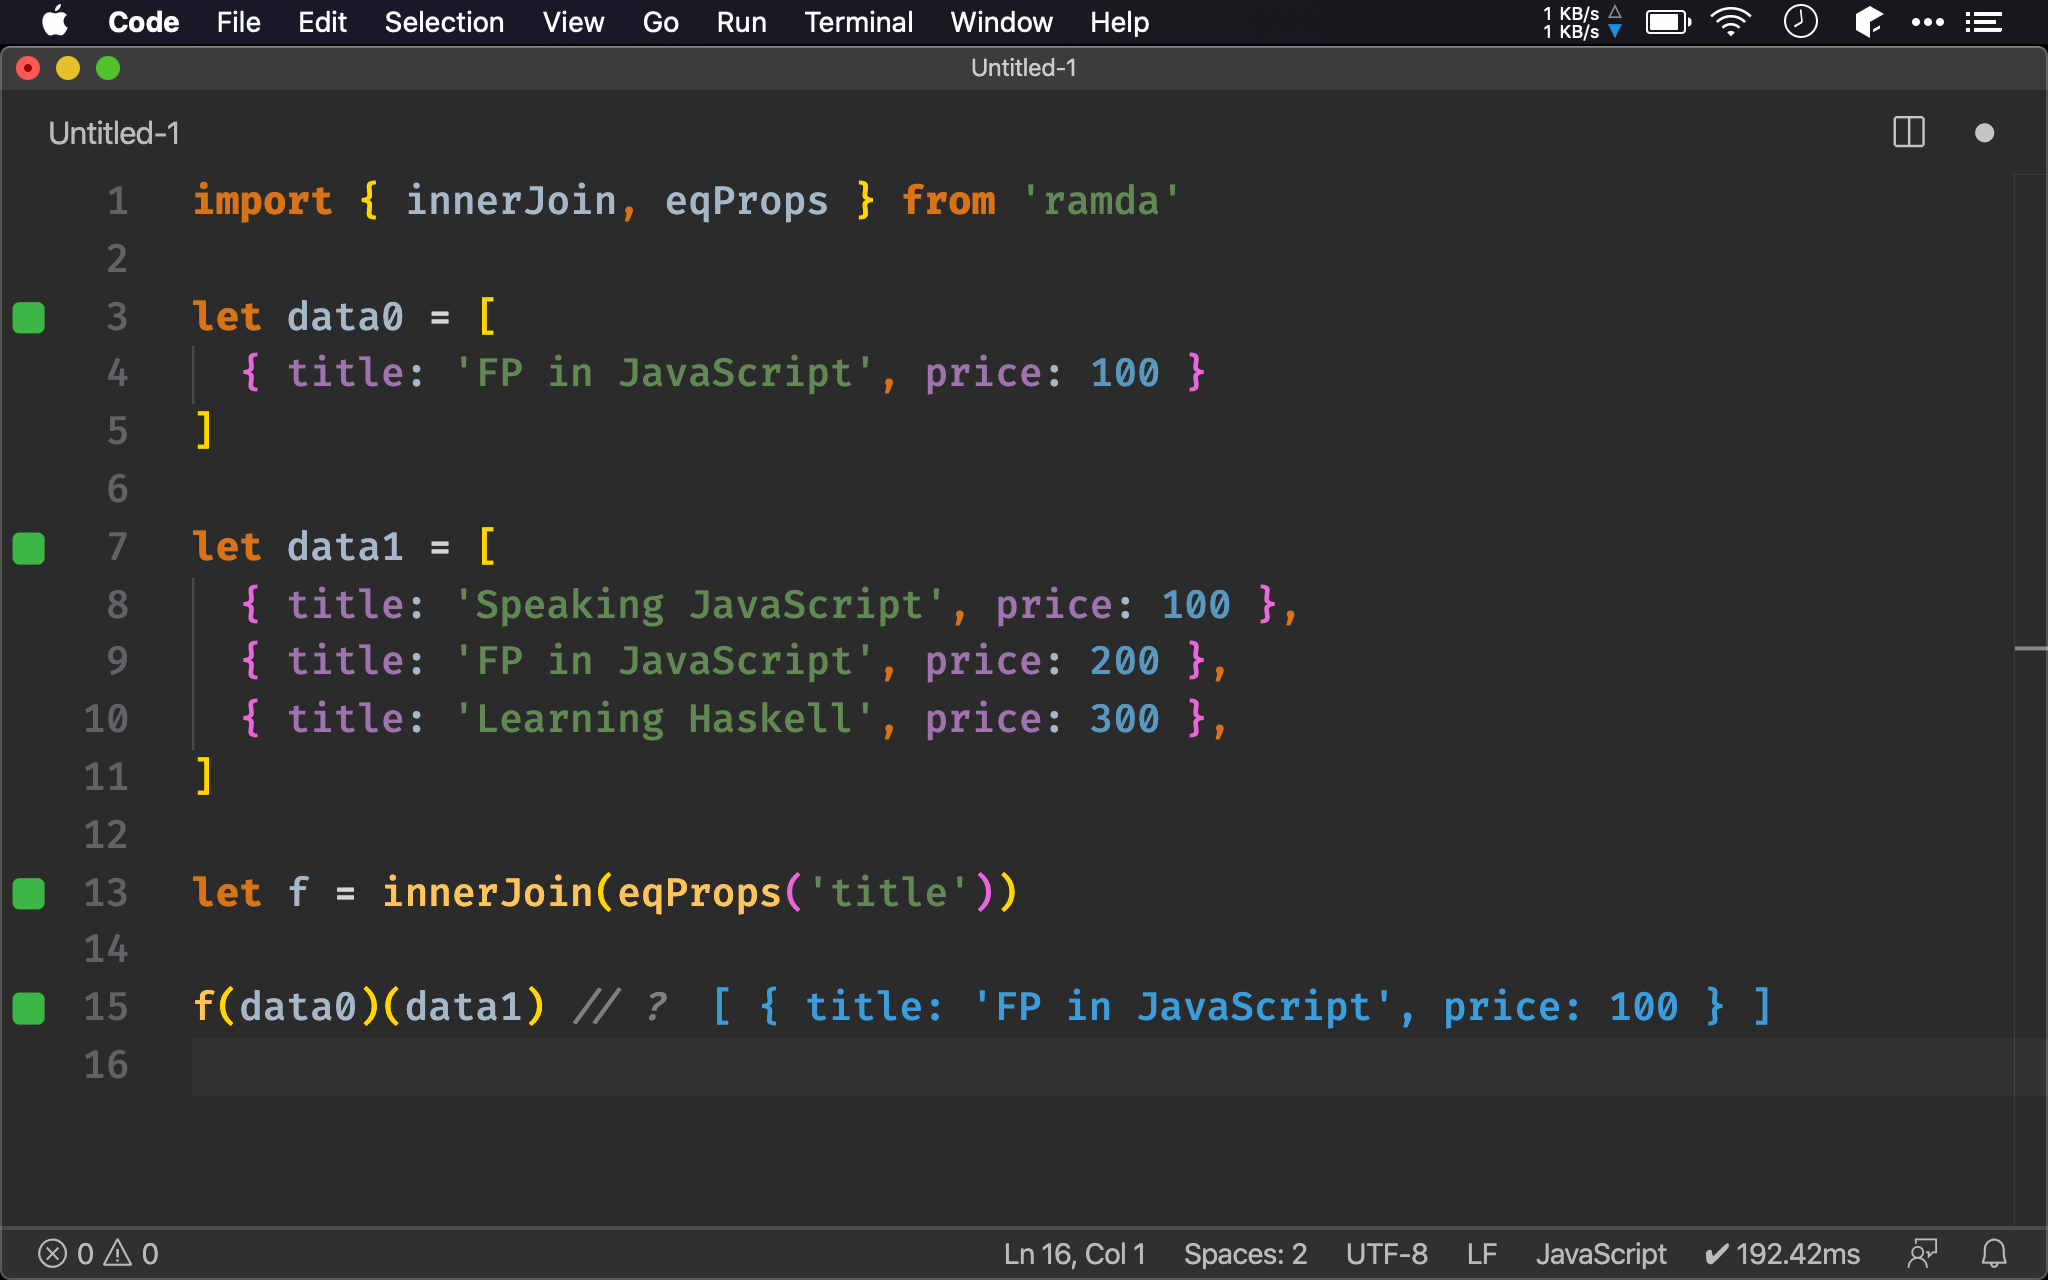The image size is (2048, 1280).
Task: Open the Help menu
Action: 1119,22
